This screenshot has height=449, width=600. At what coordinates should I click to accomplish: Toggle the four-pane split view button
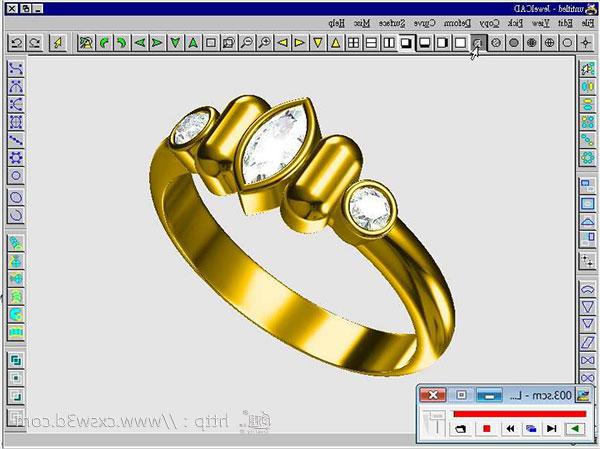353,43
